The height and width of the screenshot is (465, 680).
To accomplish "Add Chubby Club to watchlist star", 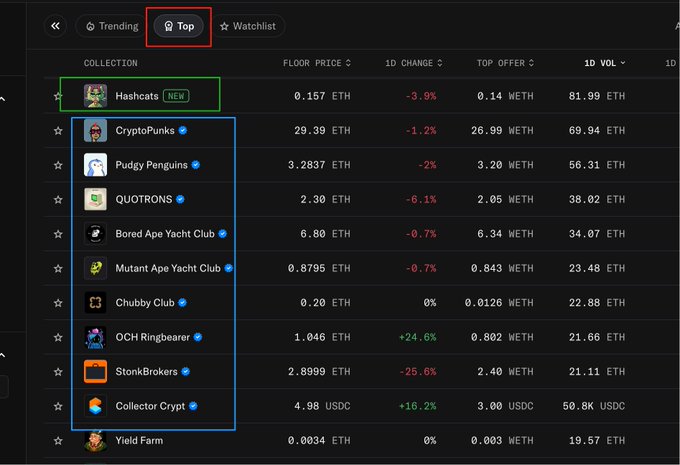I will click(58, 303).
